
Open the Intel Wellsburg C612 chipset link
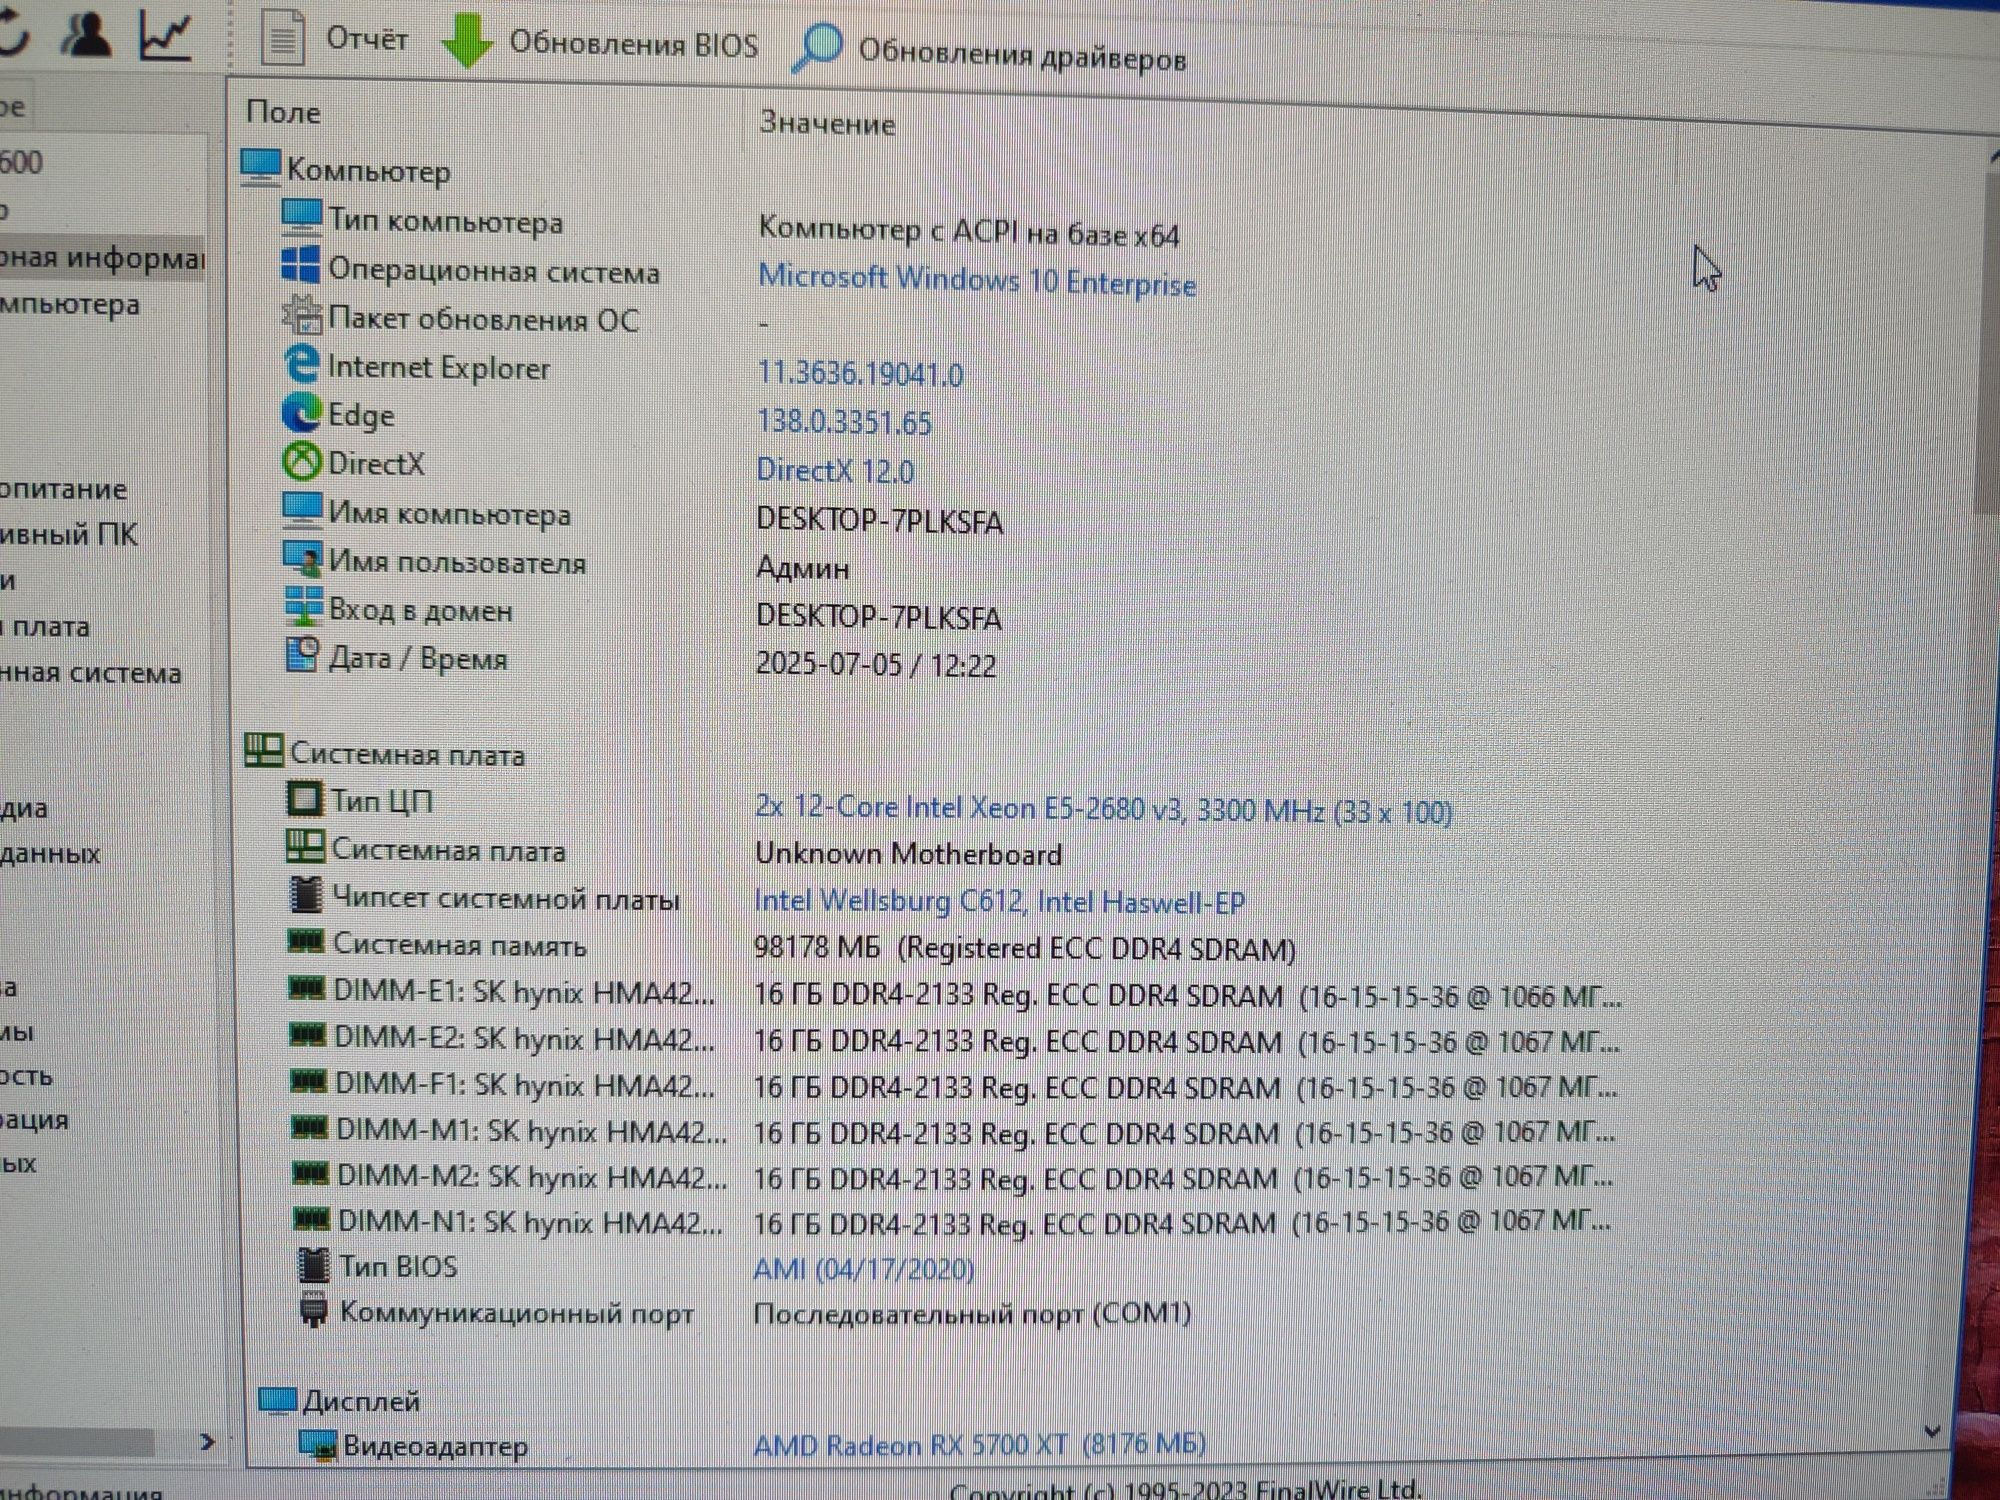[1000, 901]
